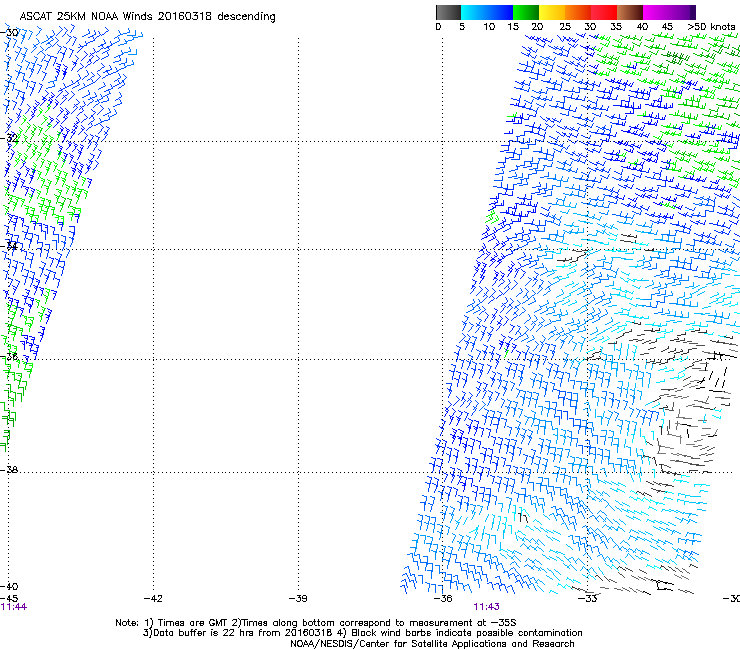The width and height of the screenshot is (740, 650).
Task: Click the '-32' latitude label on left axis
Action: click(x=9, y=138)
